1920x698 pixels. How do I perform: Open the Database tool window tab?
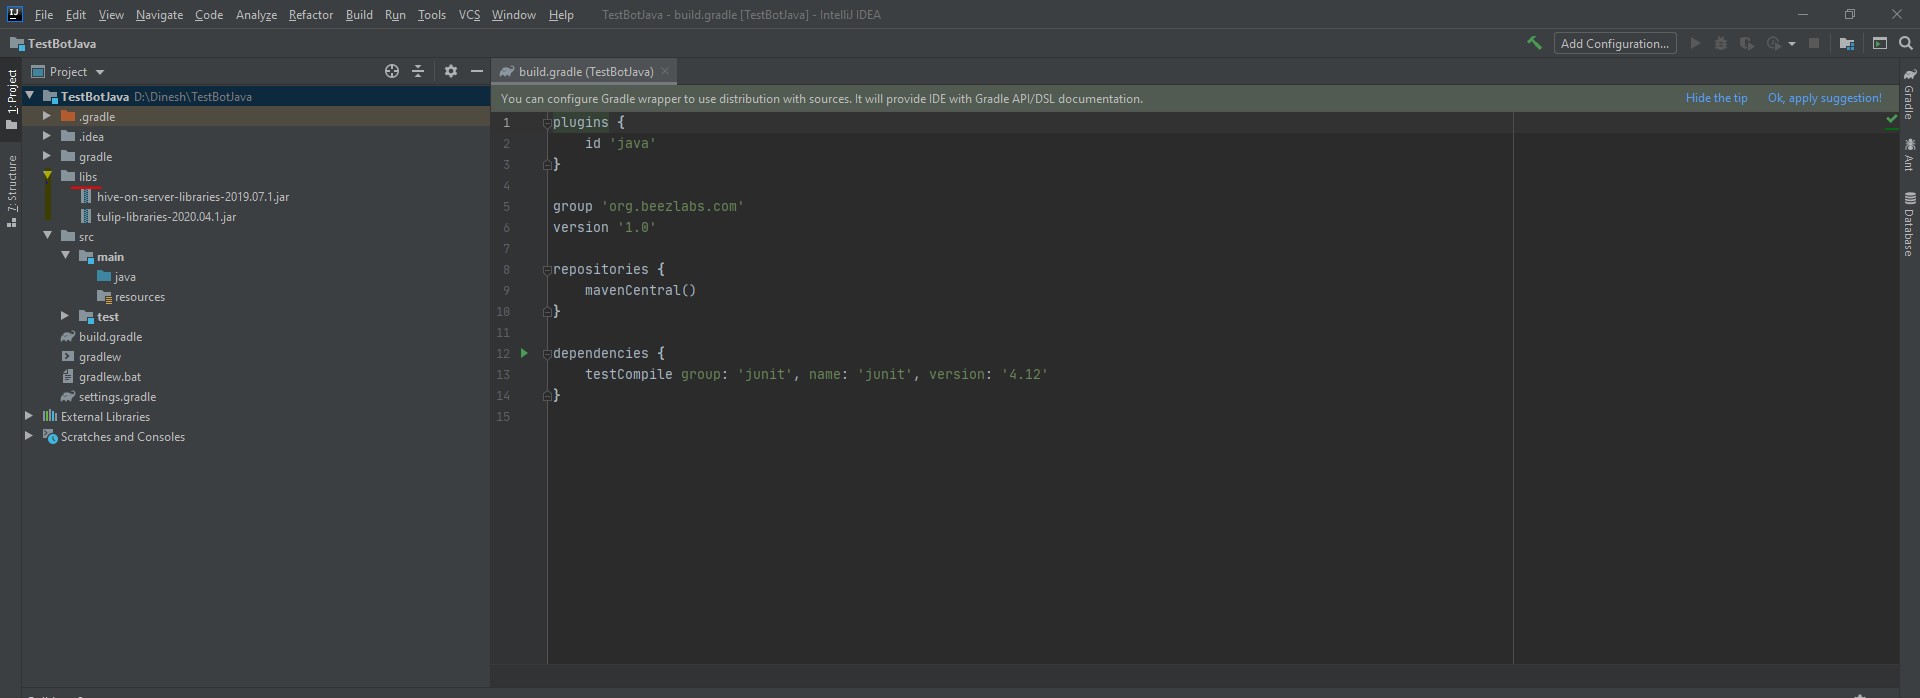pos(1909,224)
